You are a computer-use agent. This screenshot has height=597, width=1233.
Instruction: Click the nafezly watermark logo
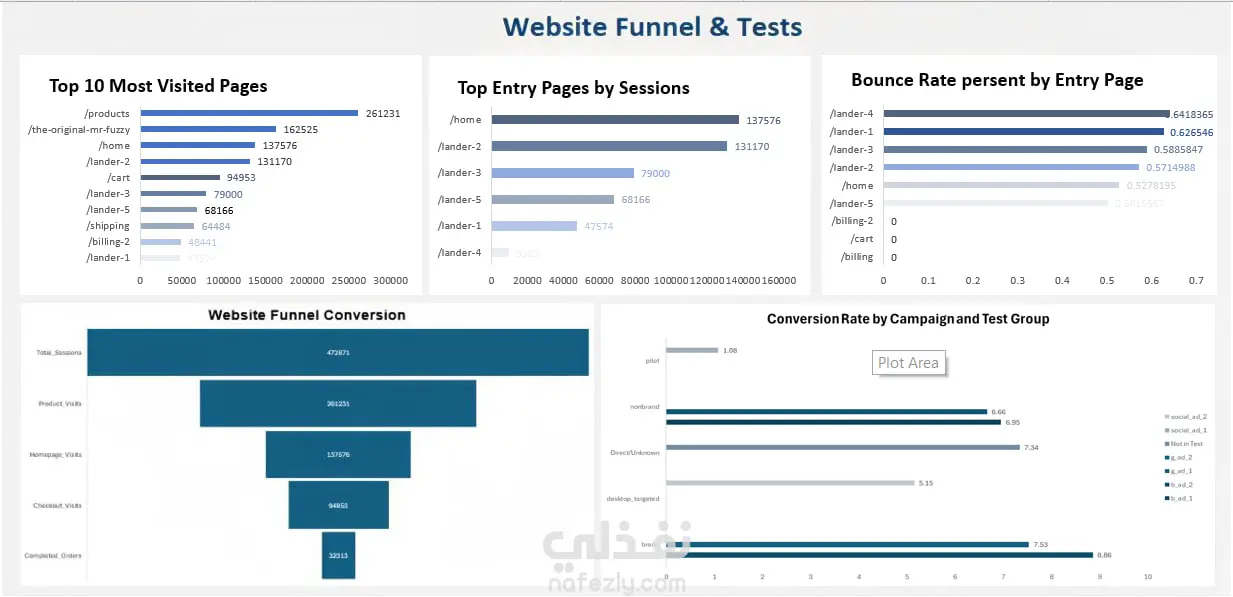point(617,543)
